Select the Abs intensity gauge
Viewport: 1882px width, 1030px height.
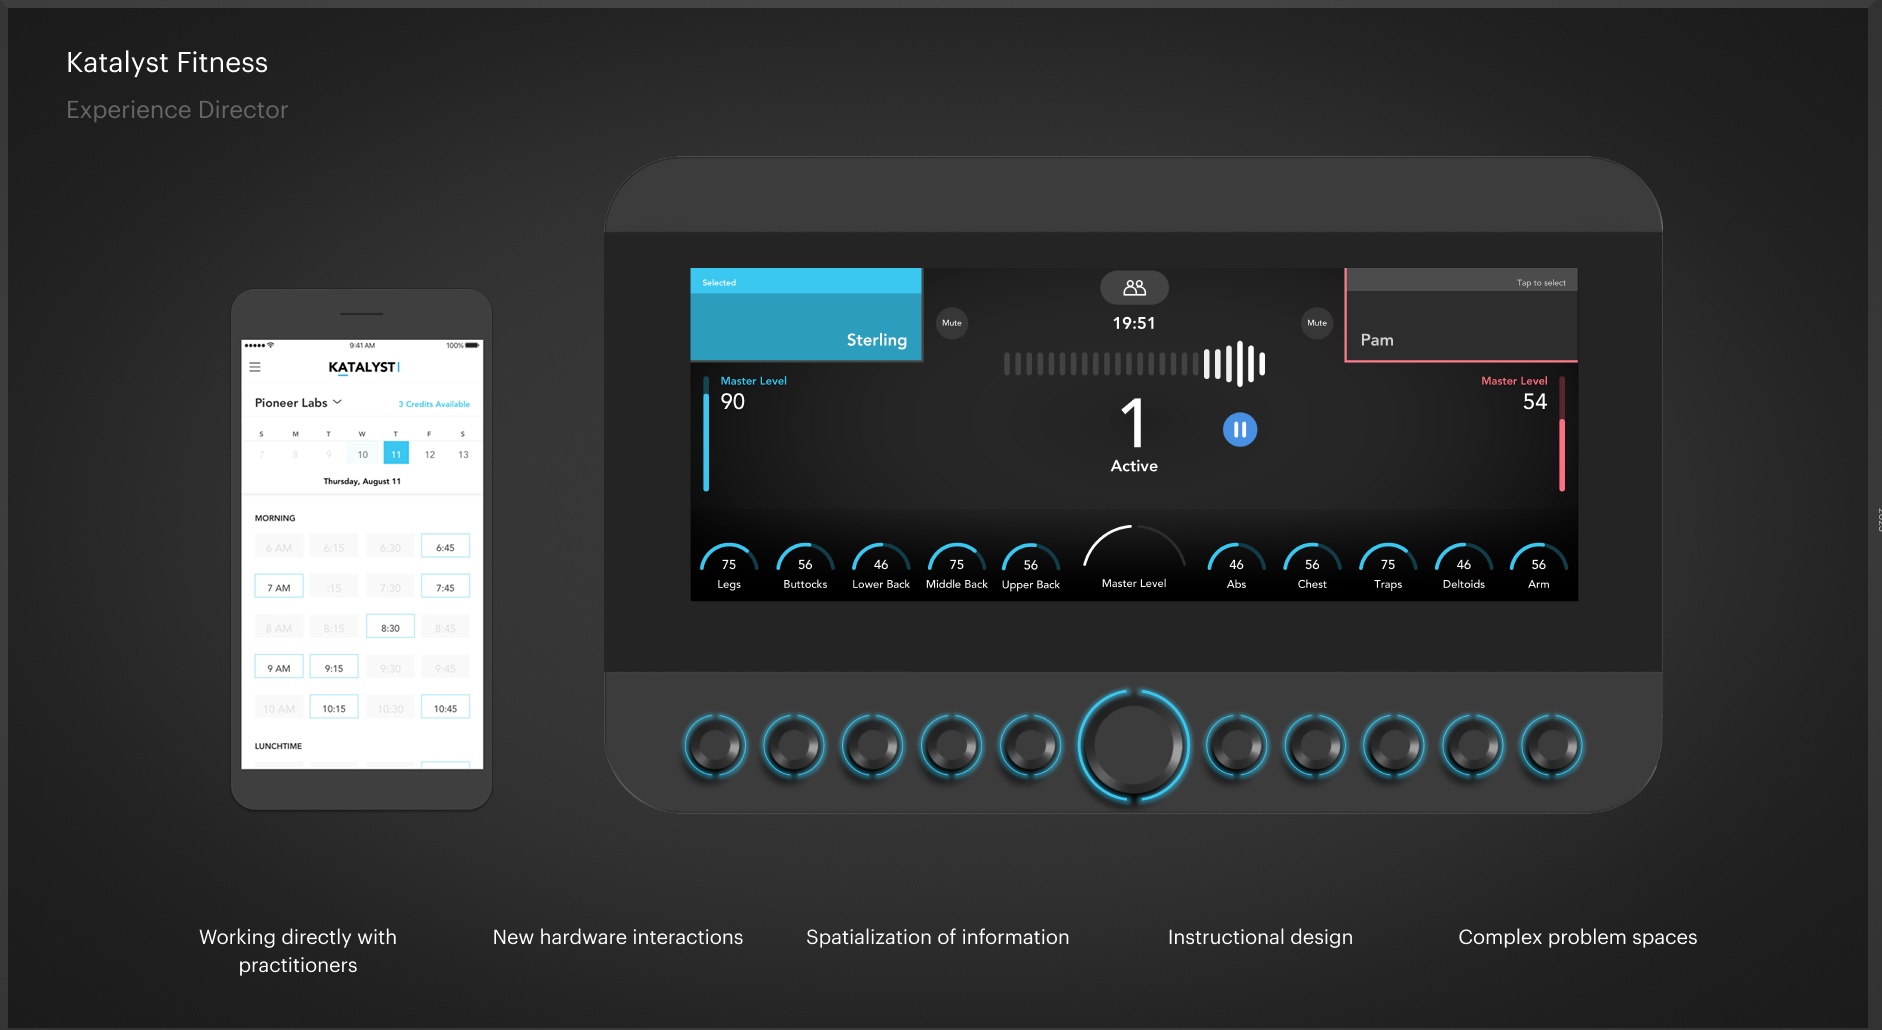coord(1236,566)
